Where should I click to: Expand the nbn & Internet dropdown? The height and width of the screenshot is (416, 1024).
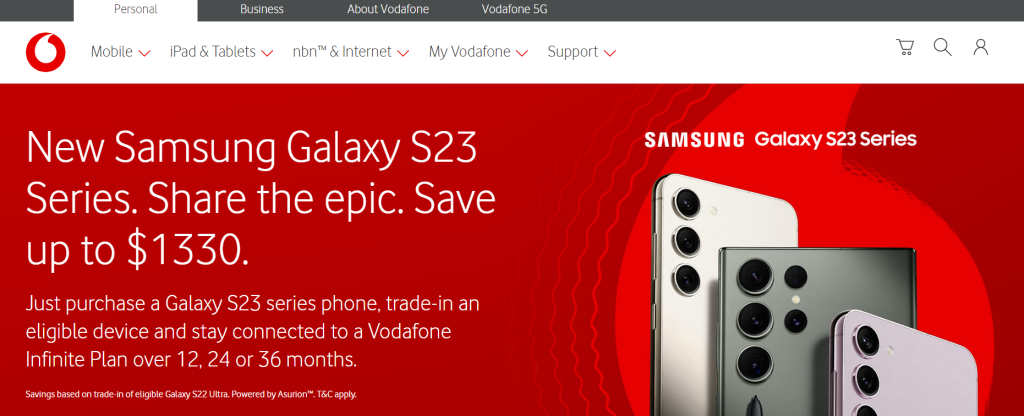pos(351,52)
